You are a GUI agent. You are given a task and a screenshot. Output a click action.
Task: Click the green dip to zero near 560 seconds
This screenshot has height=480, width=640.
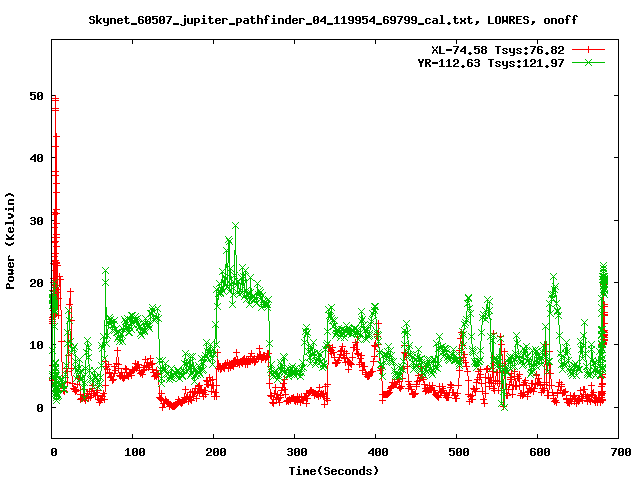pyautogui.click(x=504, y=407)
